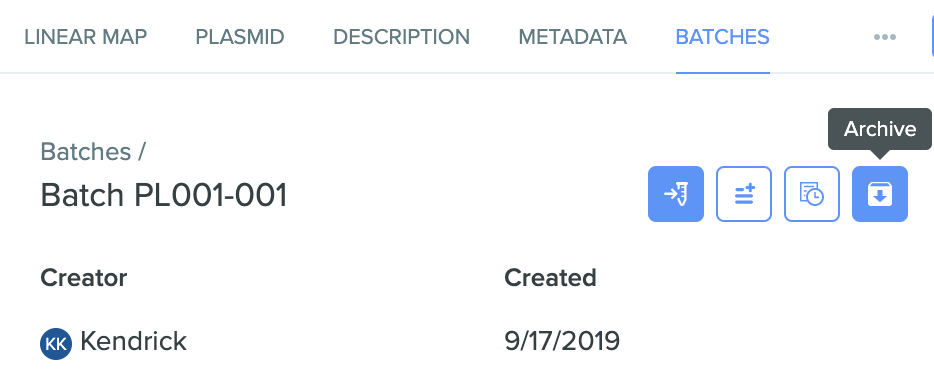Switch to the LINEAR MAP tab
Screen dimensions: 934x380
[85, 37]
